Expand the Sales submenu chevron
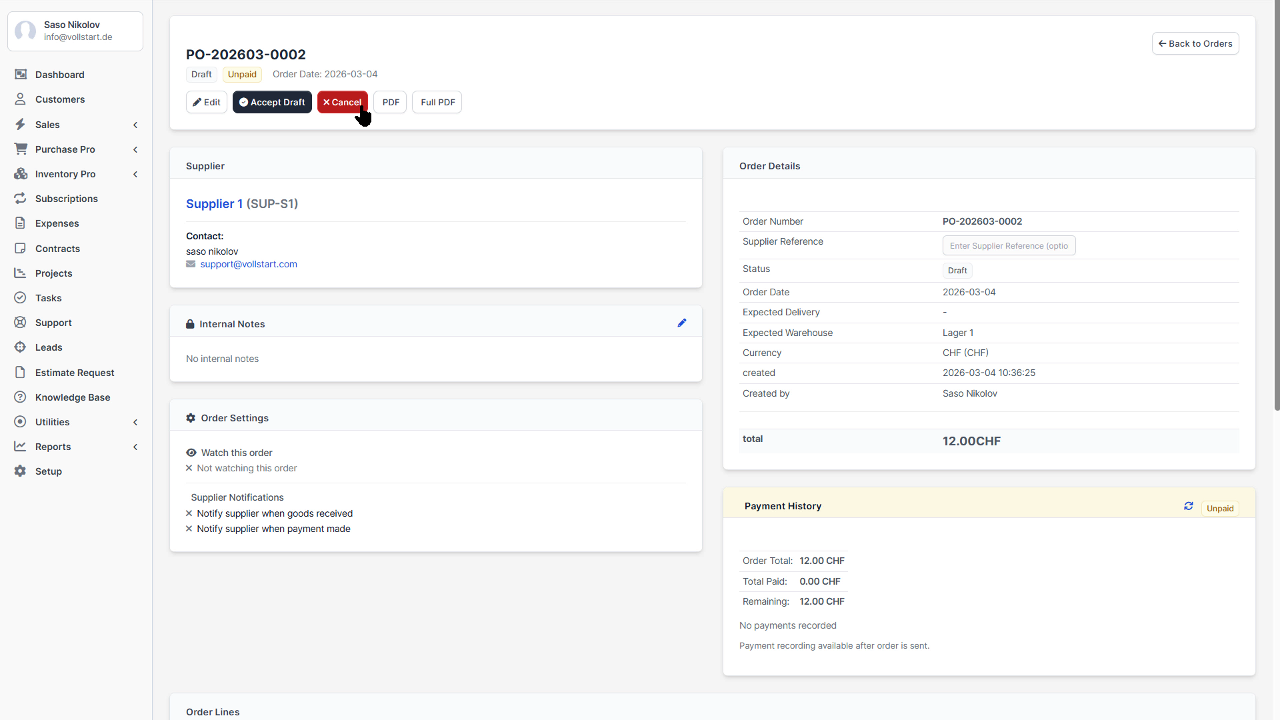The height and width of the screenshot is (720, 1280). point(135,125)
